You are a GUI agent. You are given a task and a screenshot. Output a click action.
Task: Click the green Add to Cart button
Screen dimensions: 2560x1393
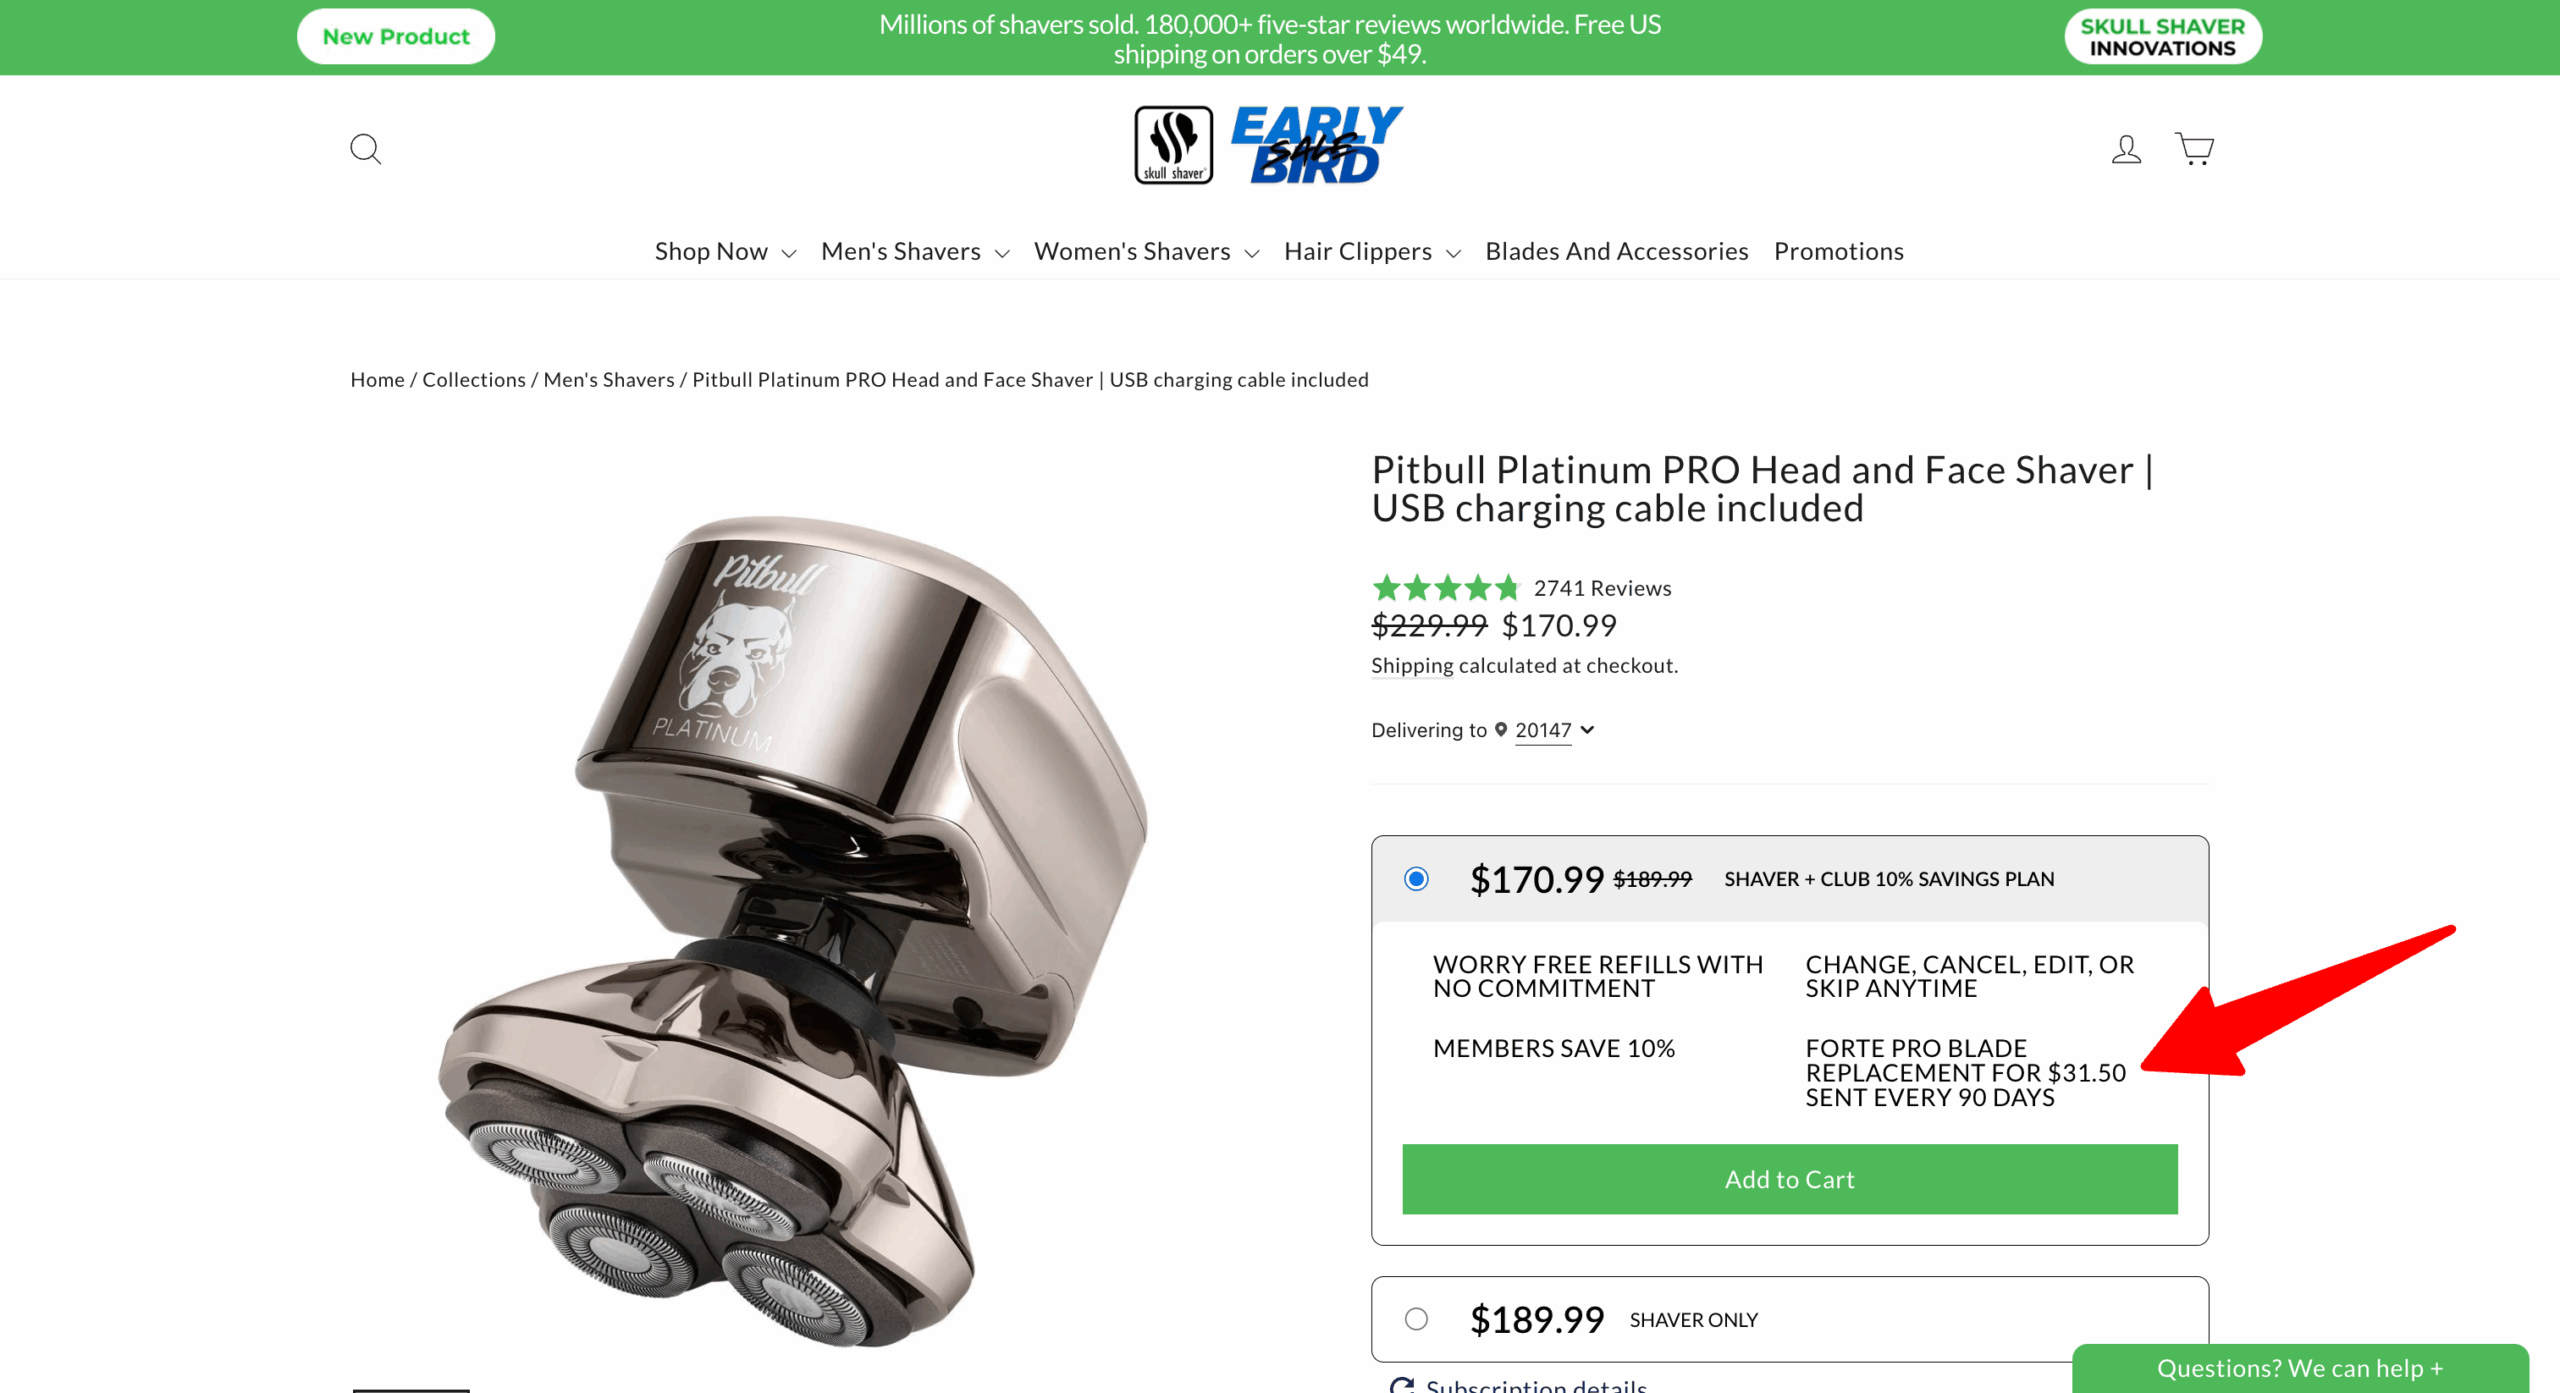click(x=1790, y=1179)
